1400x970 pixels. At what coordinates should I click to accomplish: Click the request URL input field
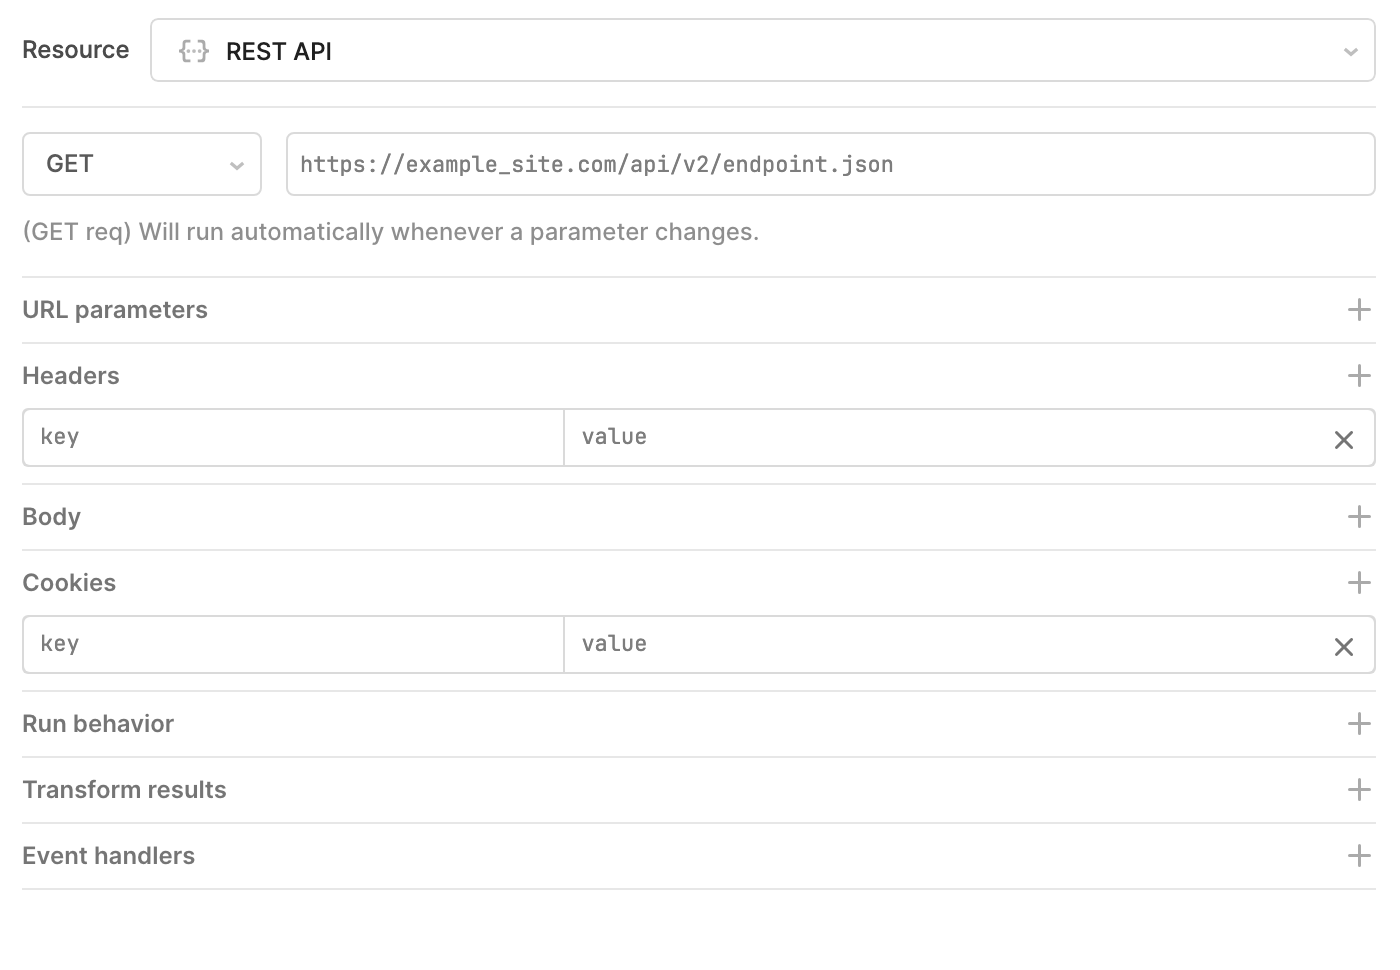point(831,164)
